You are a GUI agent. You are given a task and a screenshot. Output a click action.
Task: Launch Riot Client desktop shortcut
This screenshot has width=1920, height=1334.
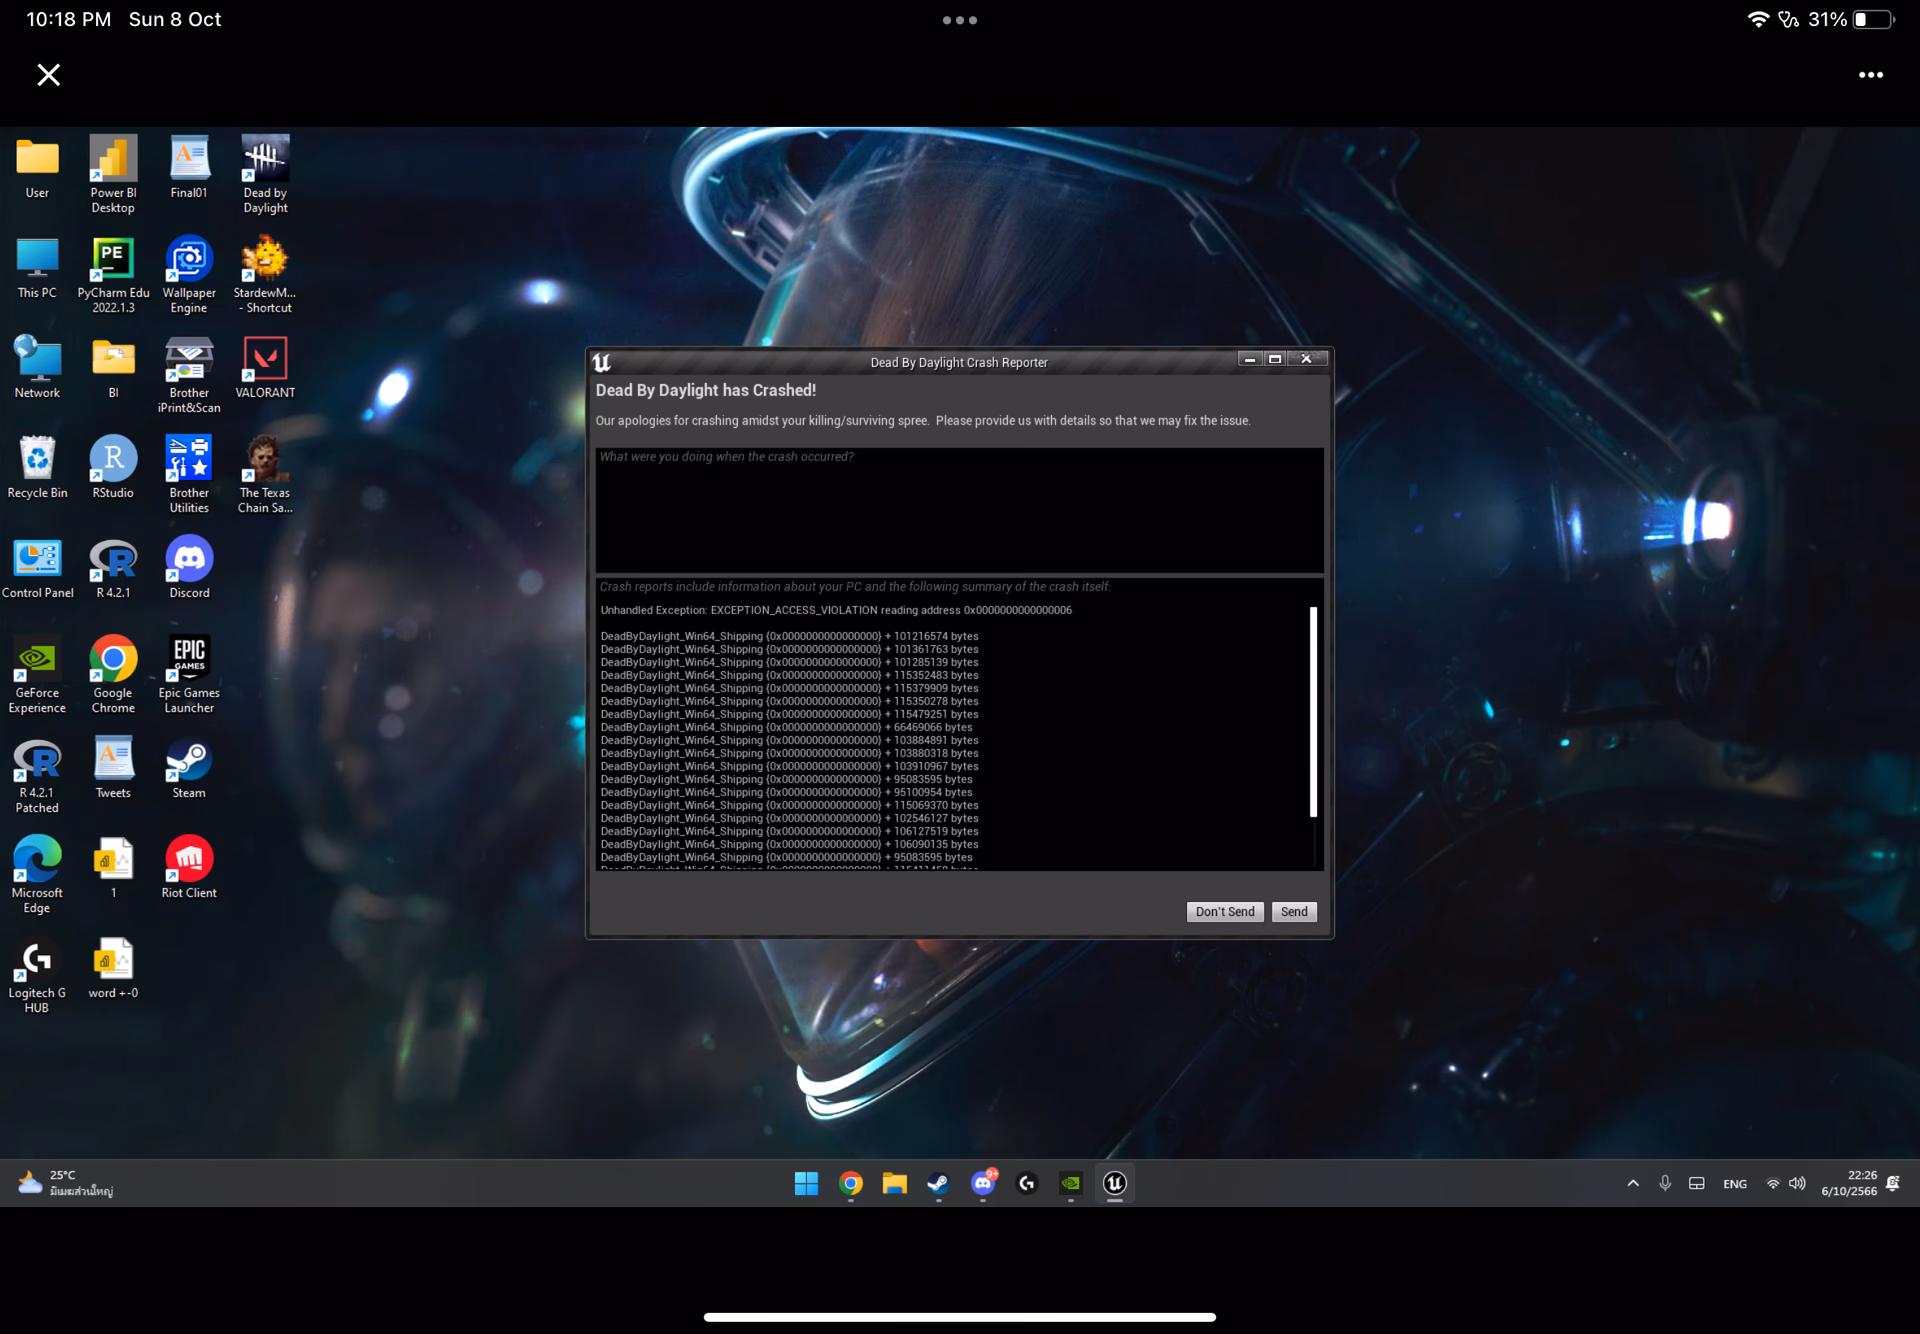click(189, 868)
